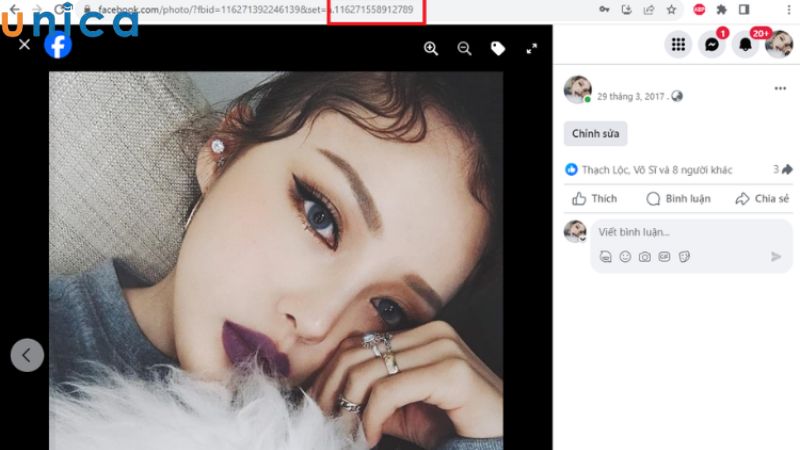The width and height of the screenshot is (800, 450).
Task: Enter fullscreen photo mode
Action: [532, 48]
